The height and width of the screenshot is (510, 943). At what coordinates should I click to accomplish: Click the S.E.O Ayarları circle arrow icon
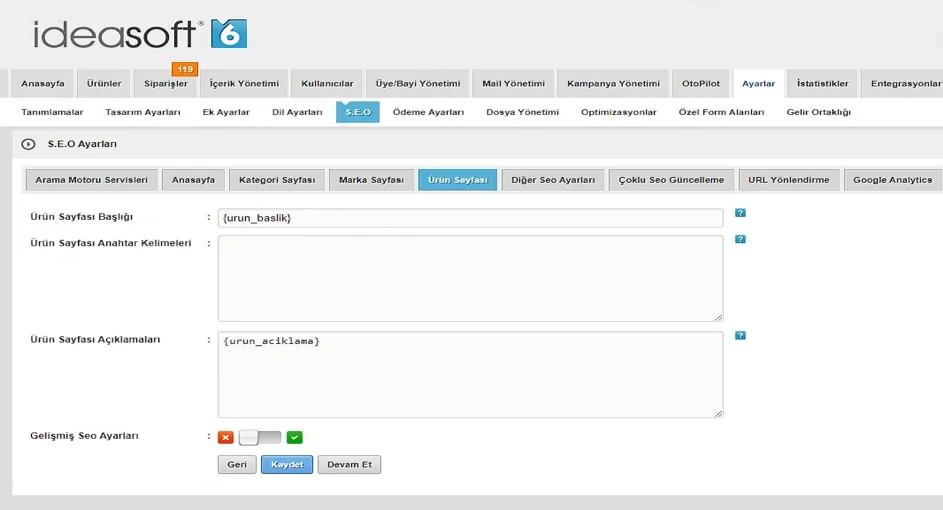coord(28,144)
